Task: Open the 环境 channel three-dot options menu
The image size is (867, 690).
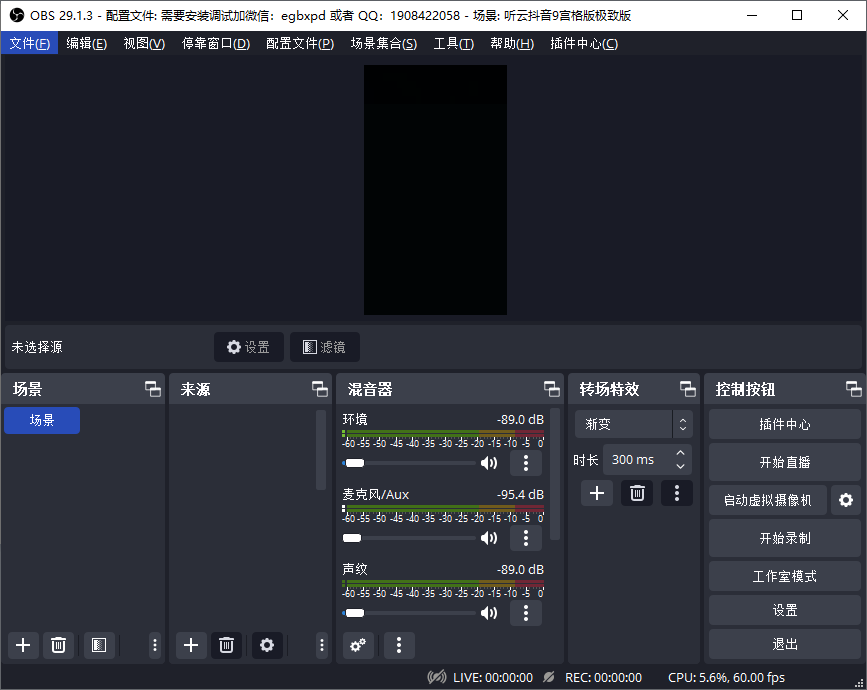Action: pyautogui.click(x=526, y=463)
